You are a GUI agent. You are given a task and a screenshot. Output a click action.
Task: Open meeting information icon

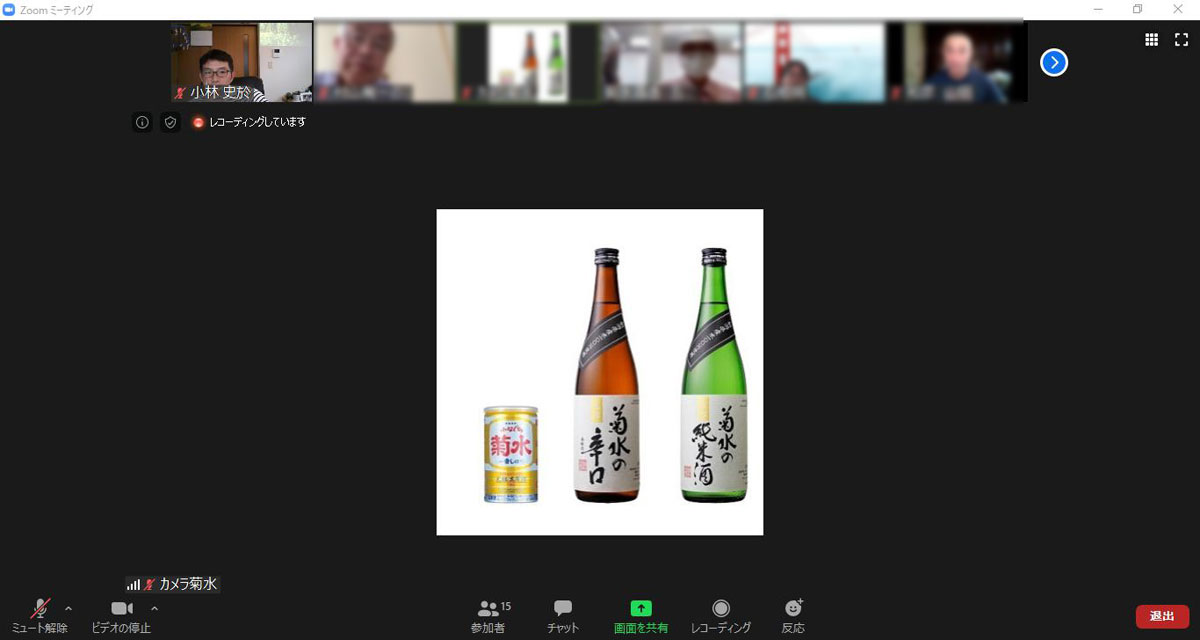(x=142, y=122)
